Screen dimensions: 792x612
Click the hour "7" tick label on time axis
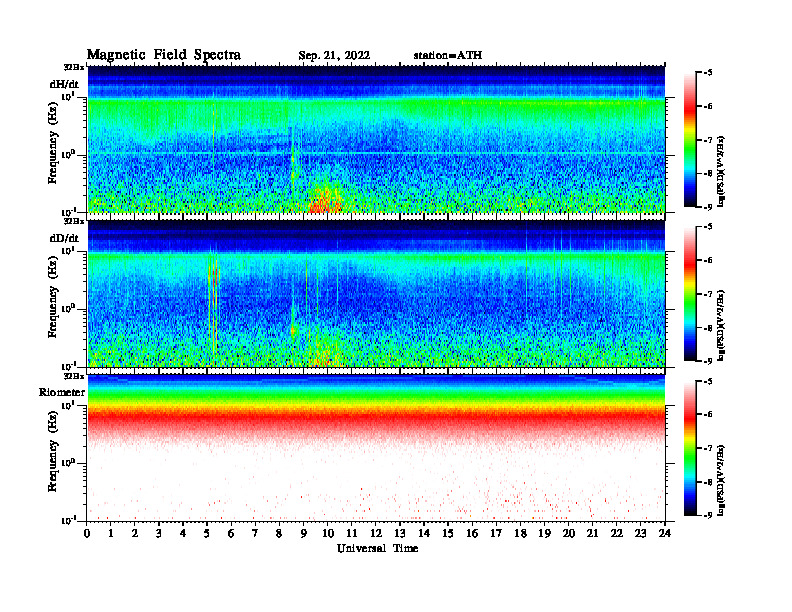pos(255,534)
